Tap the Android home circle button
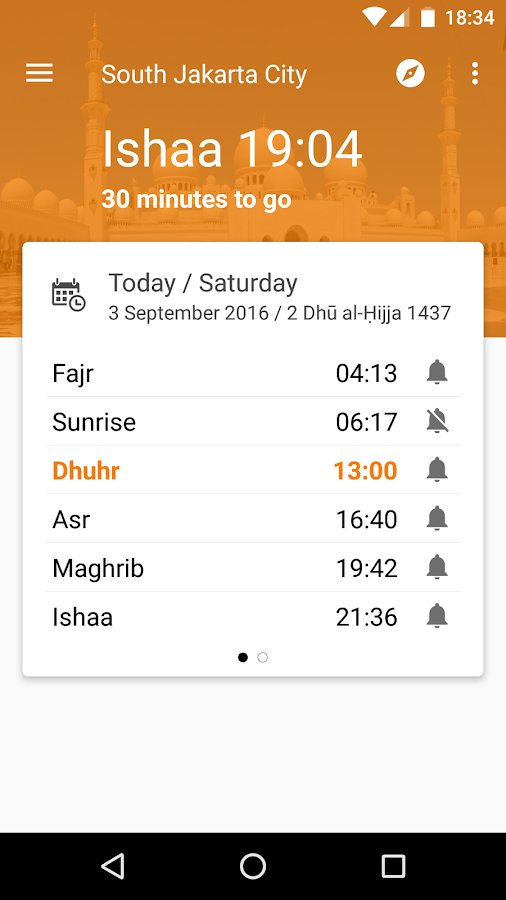 click(253, 866)
